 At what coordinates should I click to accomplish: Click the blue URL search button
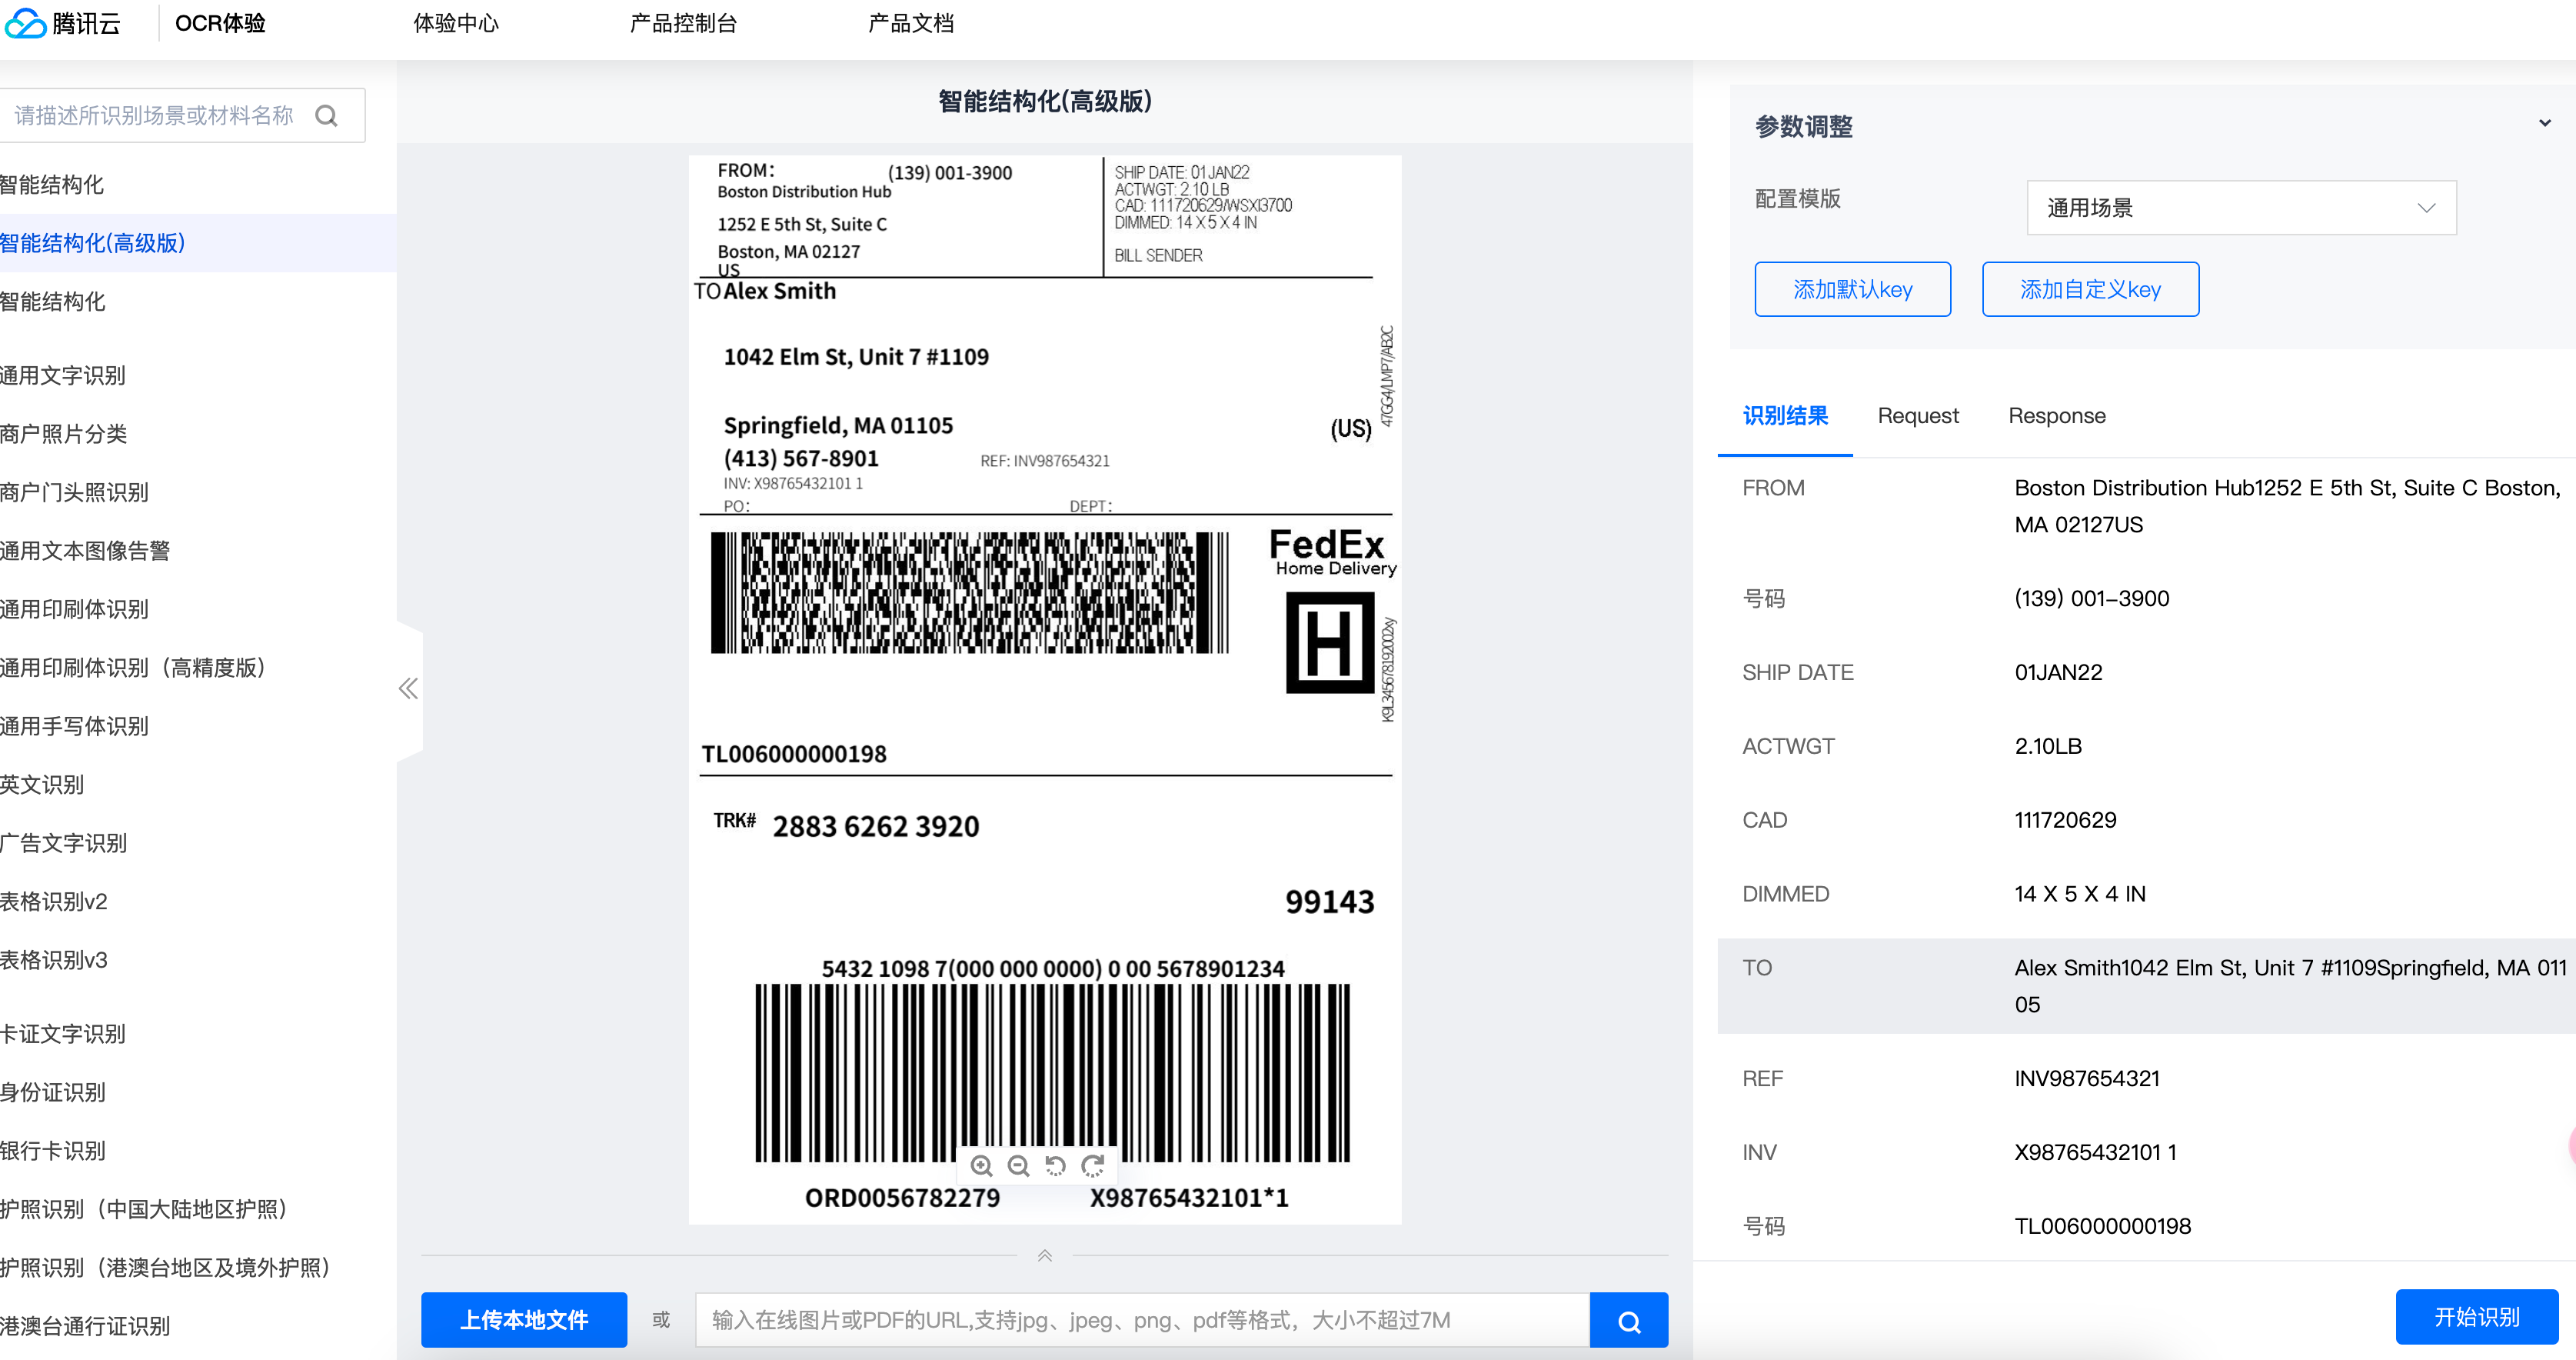tap(1629, 1320)
